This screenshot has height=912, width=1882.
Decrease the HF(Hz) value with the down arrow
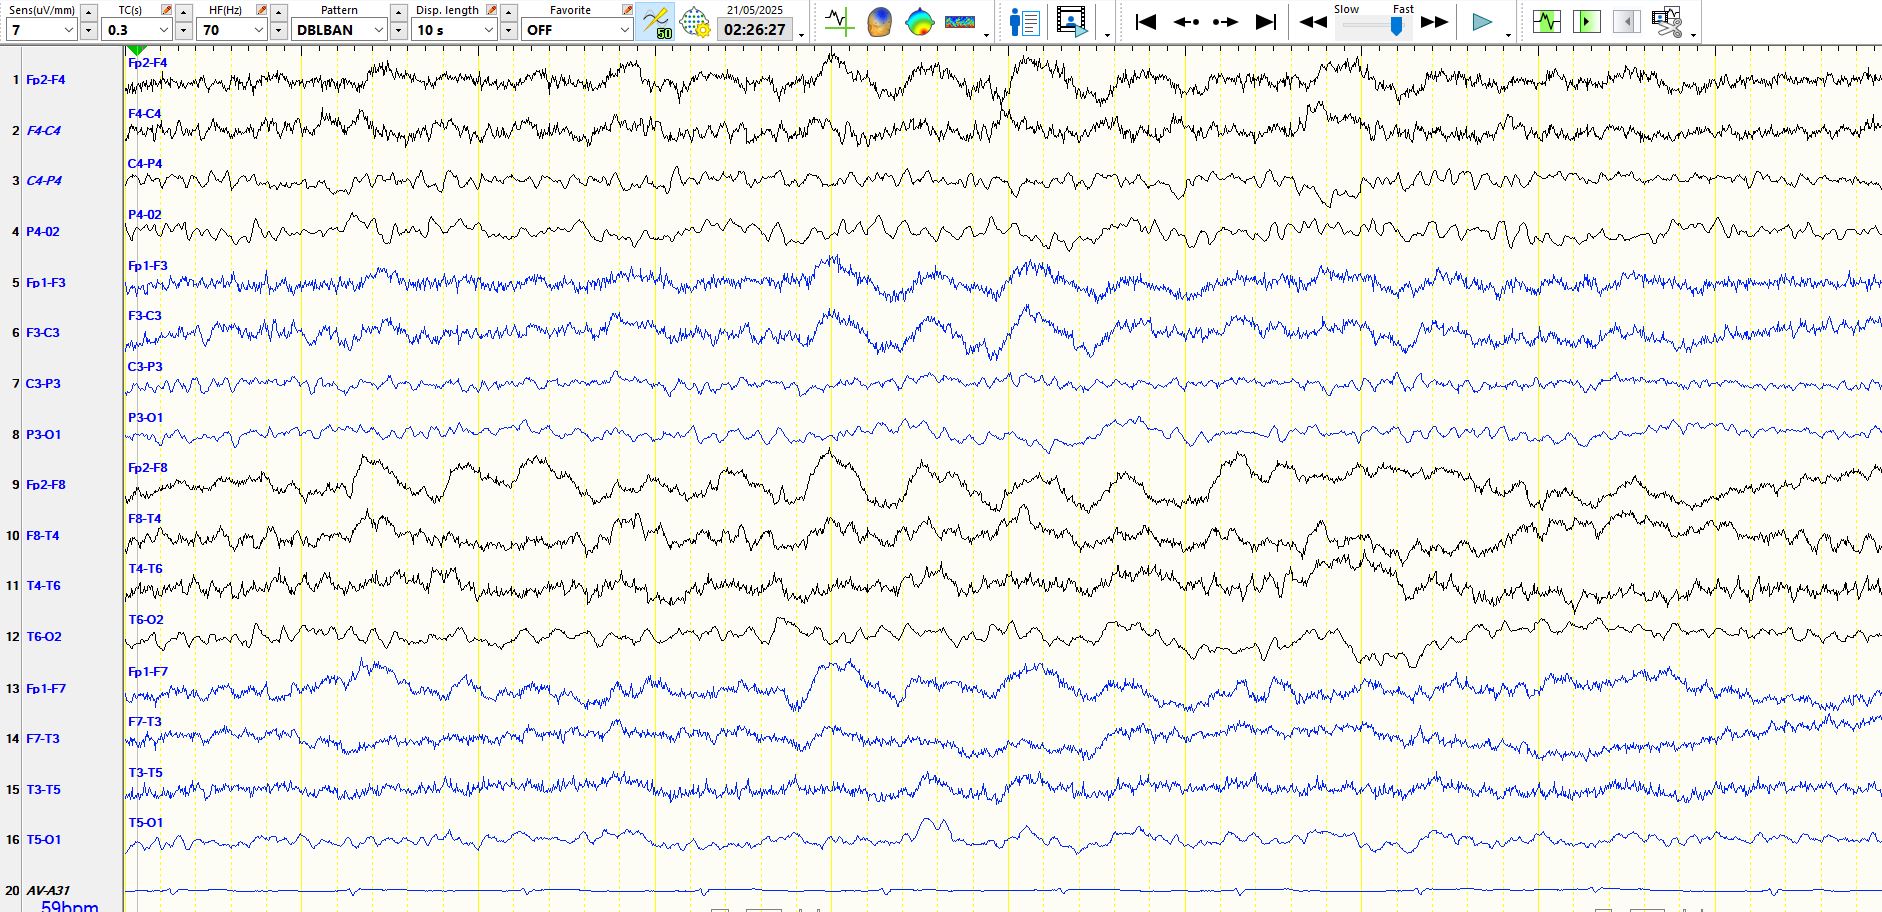coord(278,31)
